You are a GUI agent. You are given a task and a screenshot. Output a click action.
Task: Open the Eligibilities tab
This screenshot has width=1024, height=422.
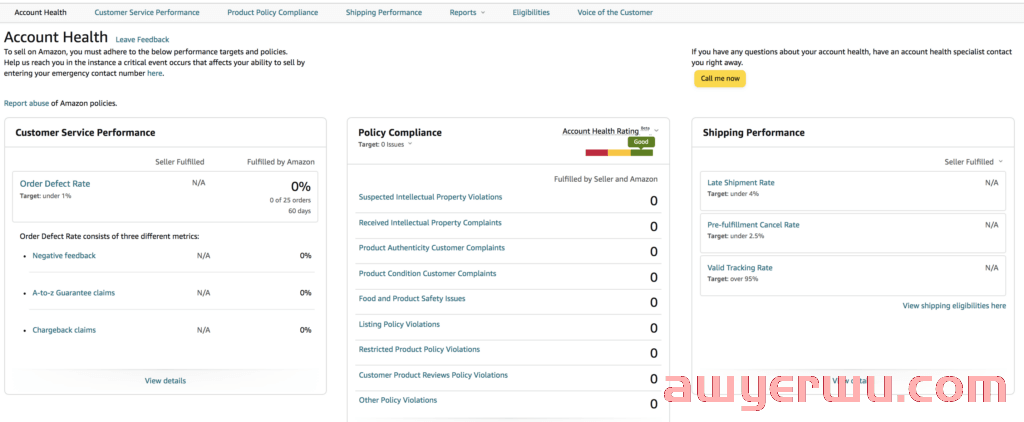click(x=531, y=12)
